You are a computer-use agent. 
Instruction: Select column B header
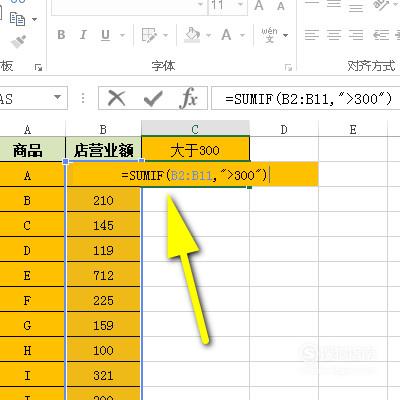pyautogui.click(x=103, y=129)
